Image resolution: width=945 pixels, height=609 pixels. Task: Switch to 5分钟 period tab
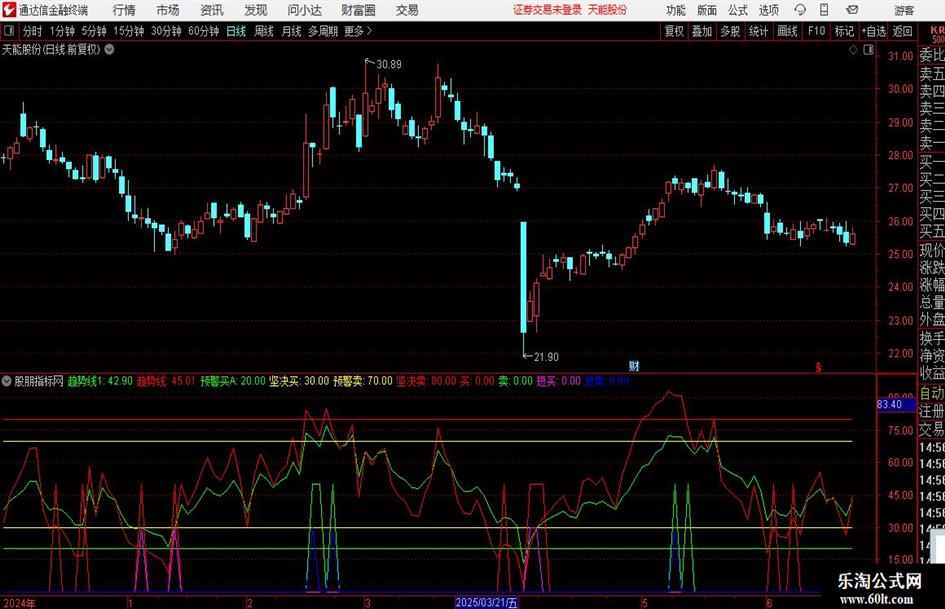(x=93, y=31)
